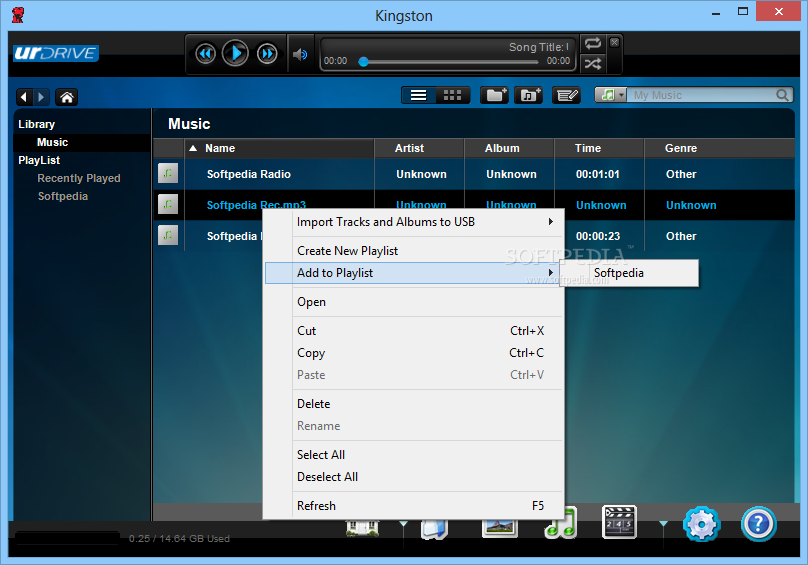Toggle shuffle mode in player
Screen dimensions: 808x565
[593, 64]
